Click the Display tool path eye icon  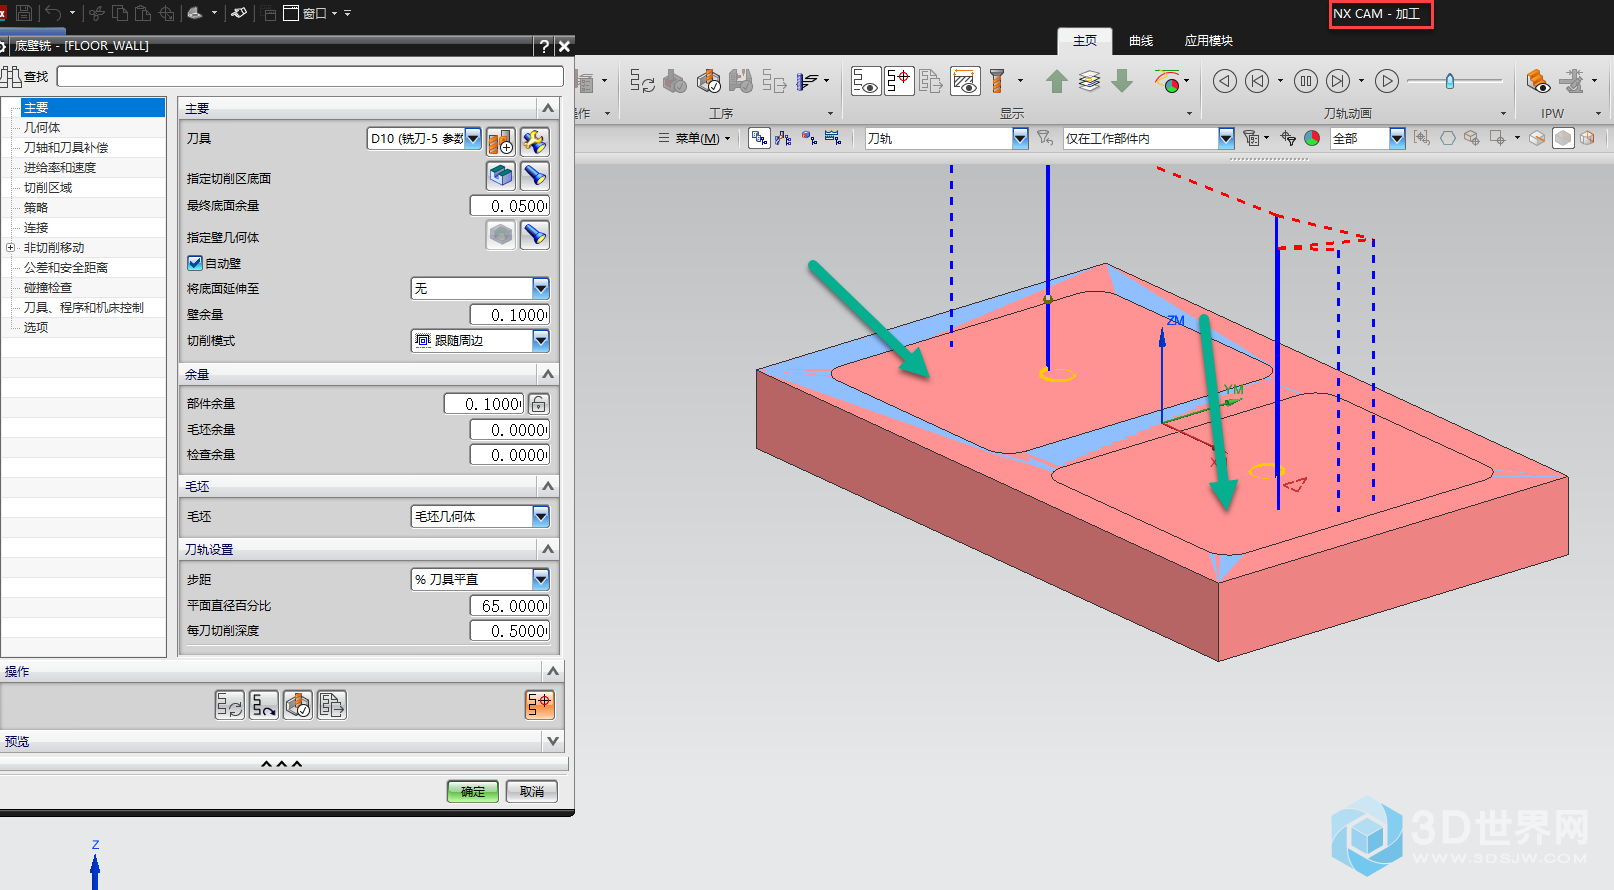(866, 81)
